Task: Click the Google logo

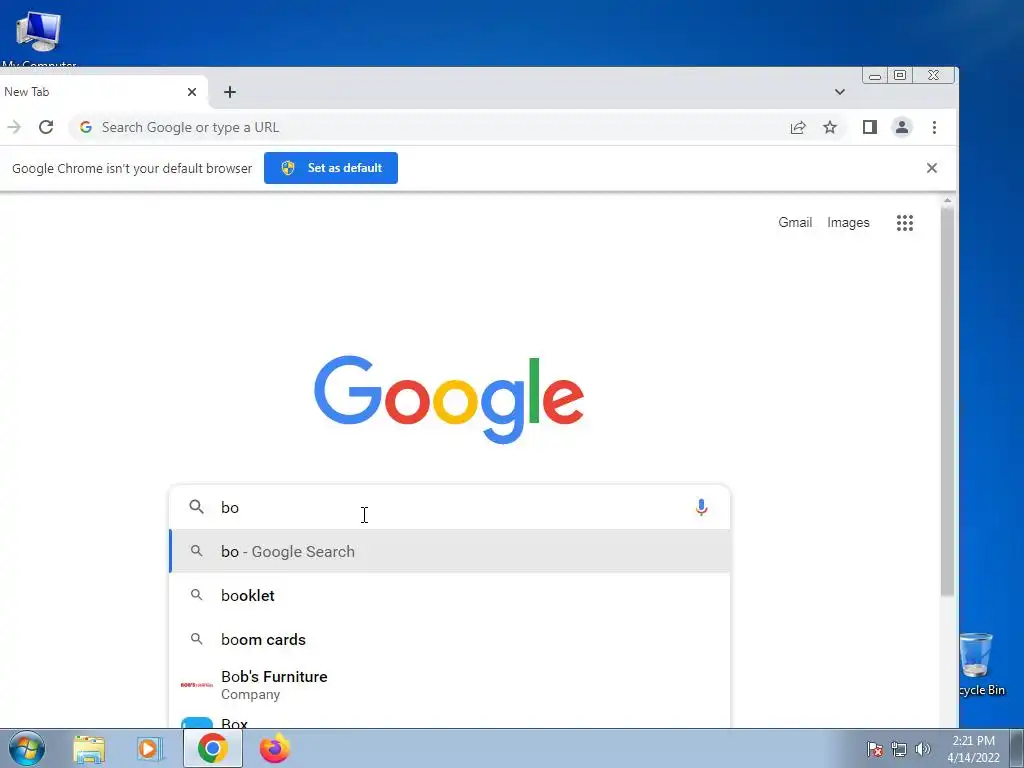Action: 449,399
